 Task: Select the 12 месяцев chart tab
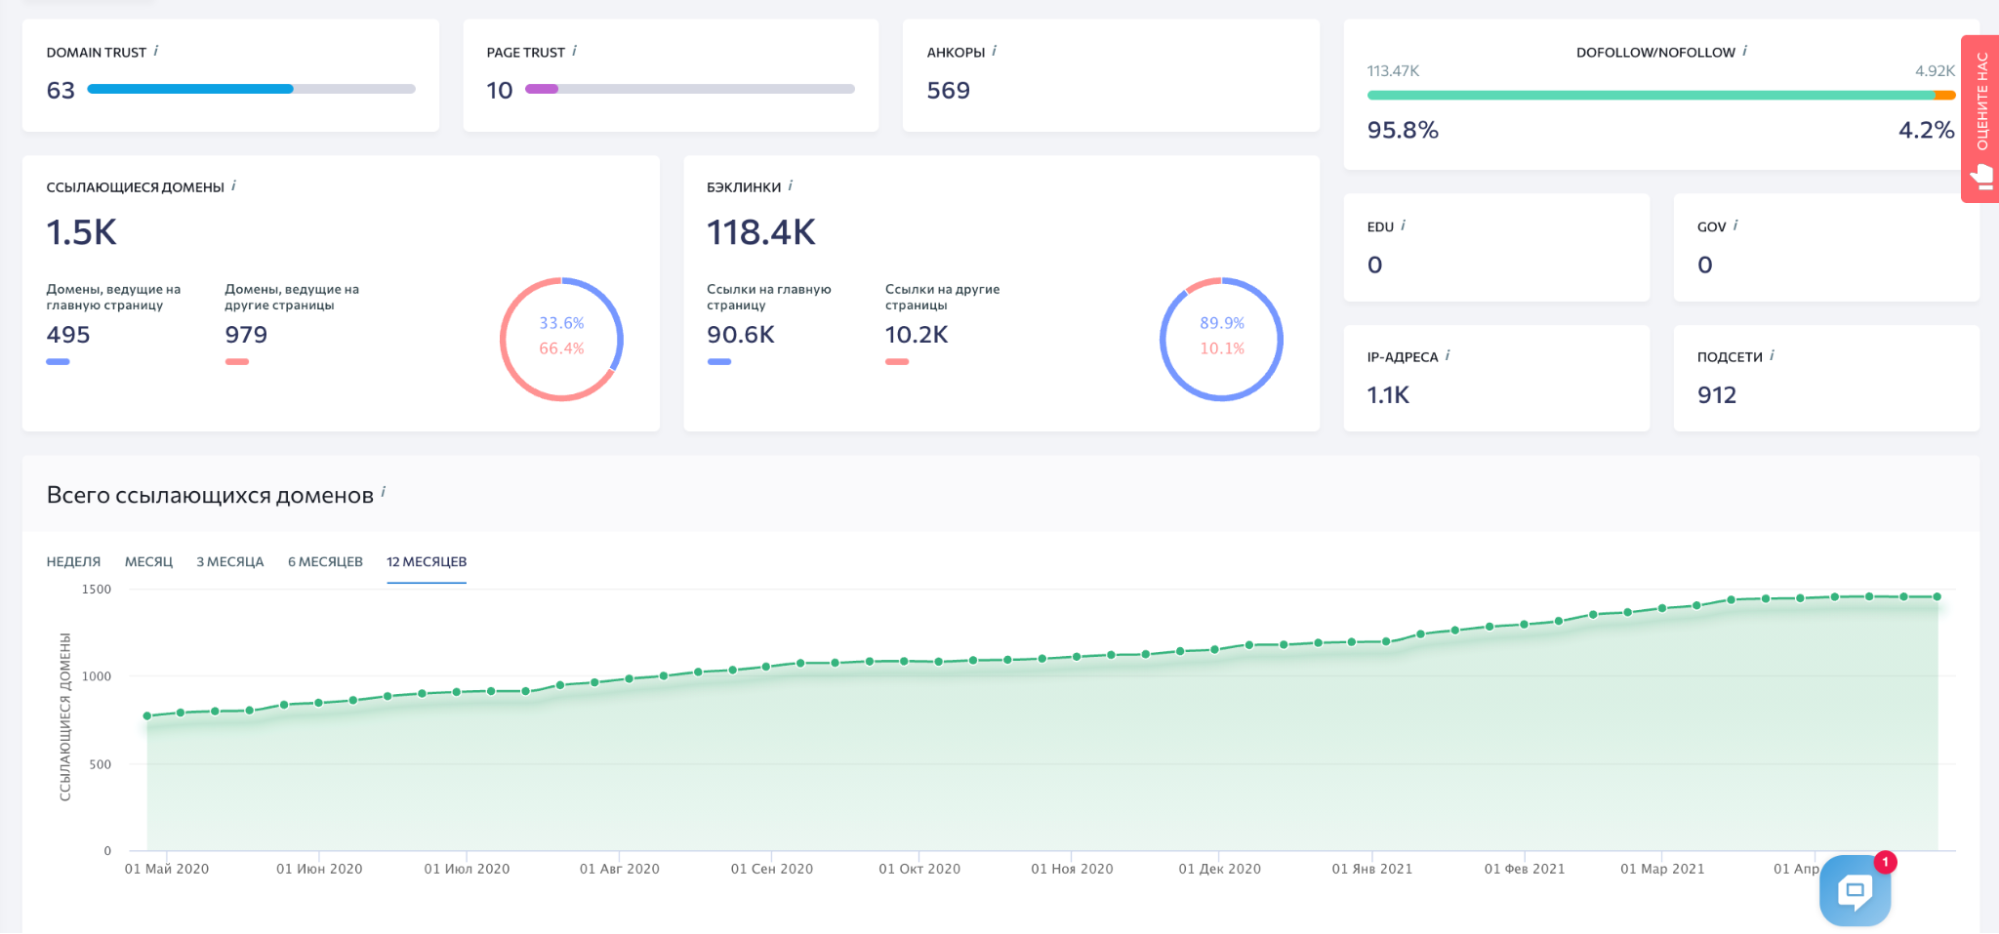[x=427, y=562]
